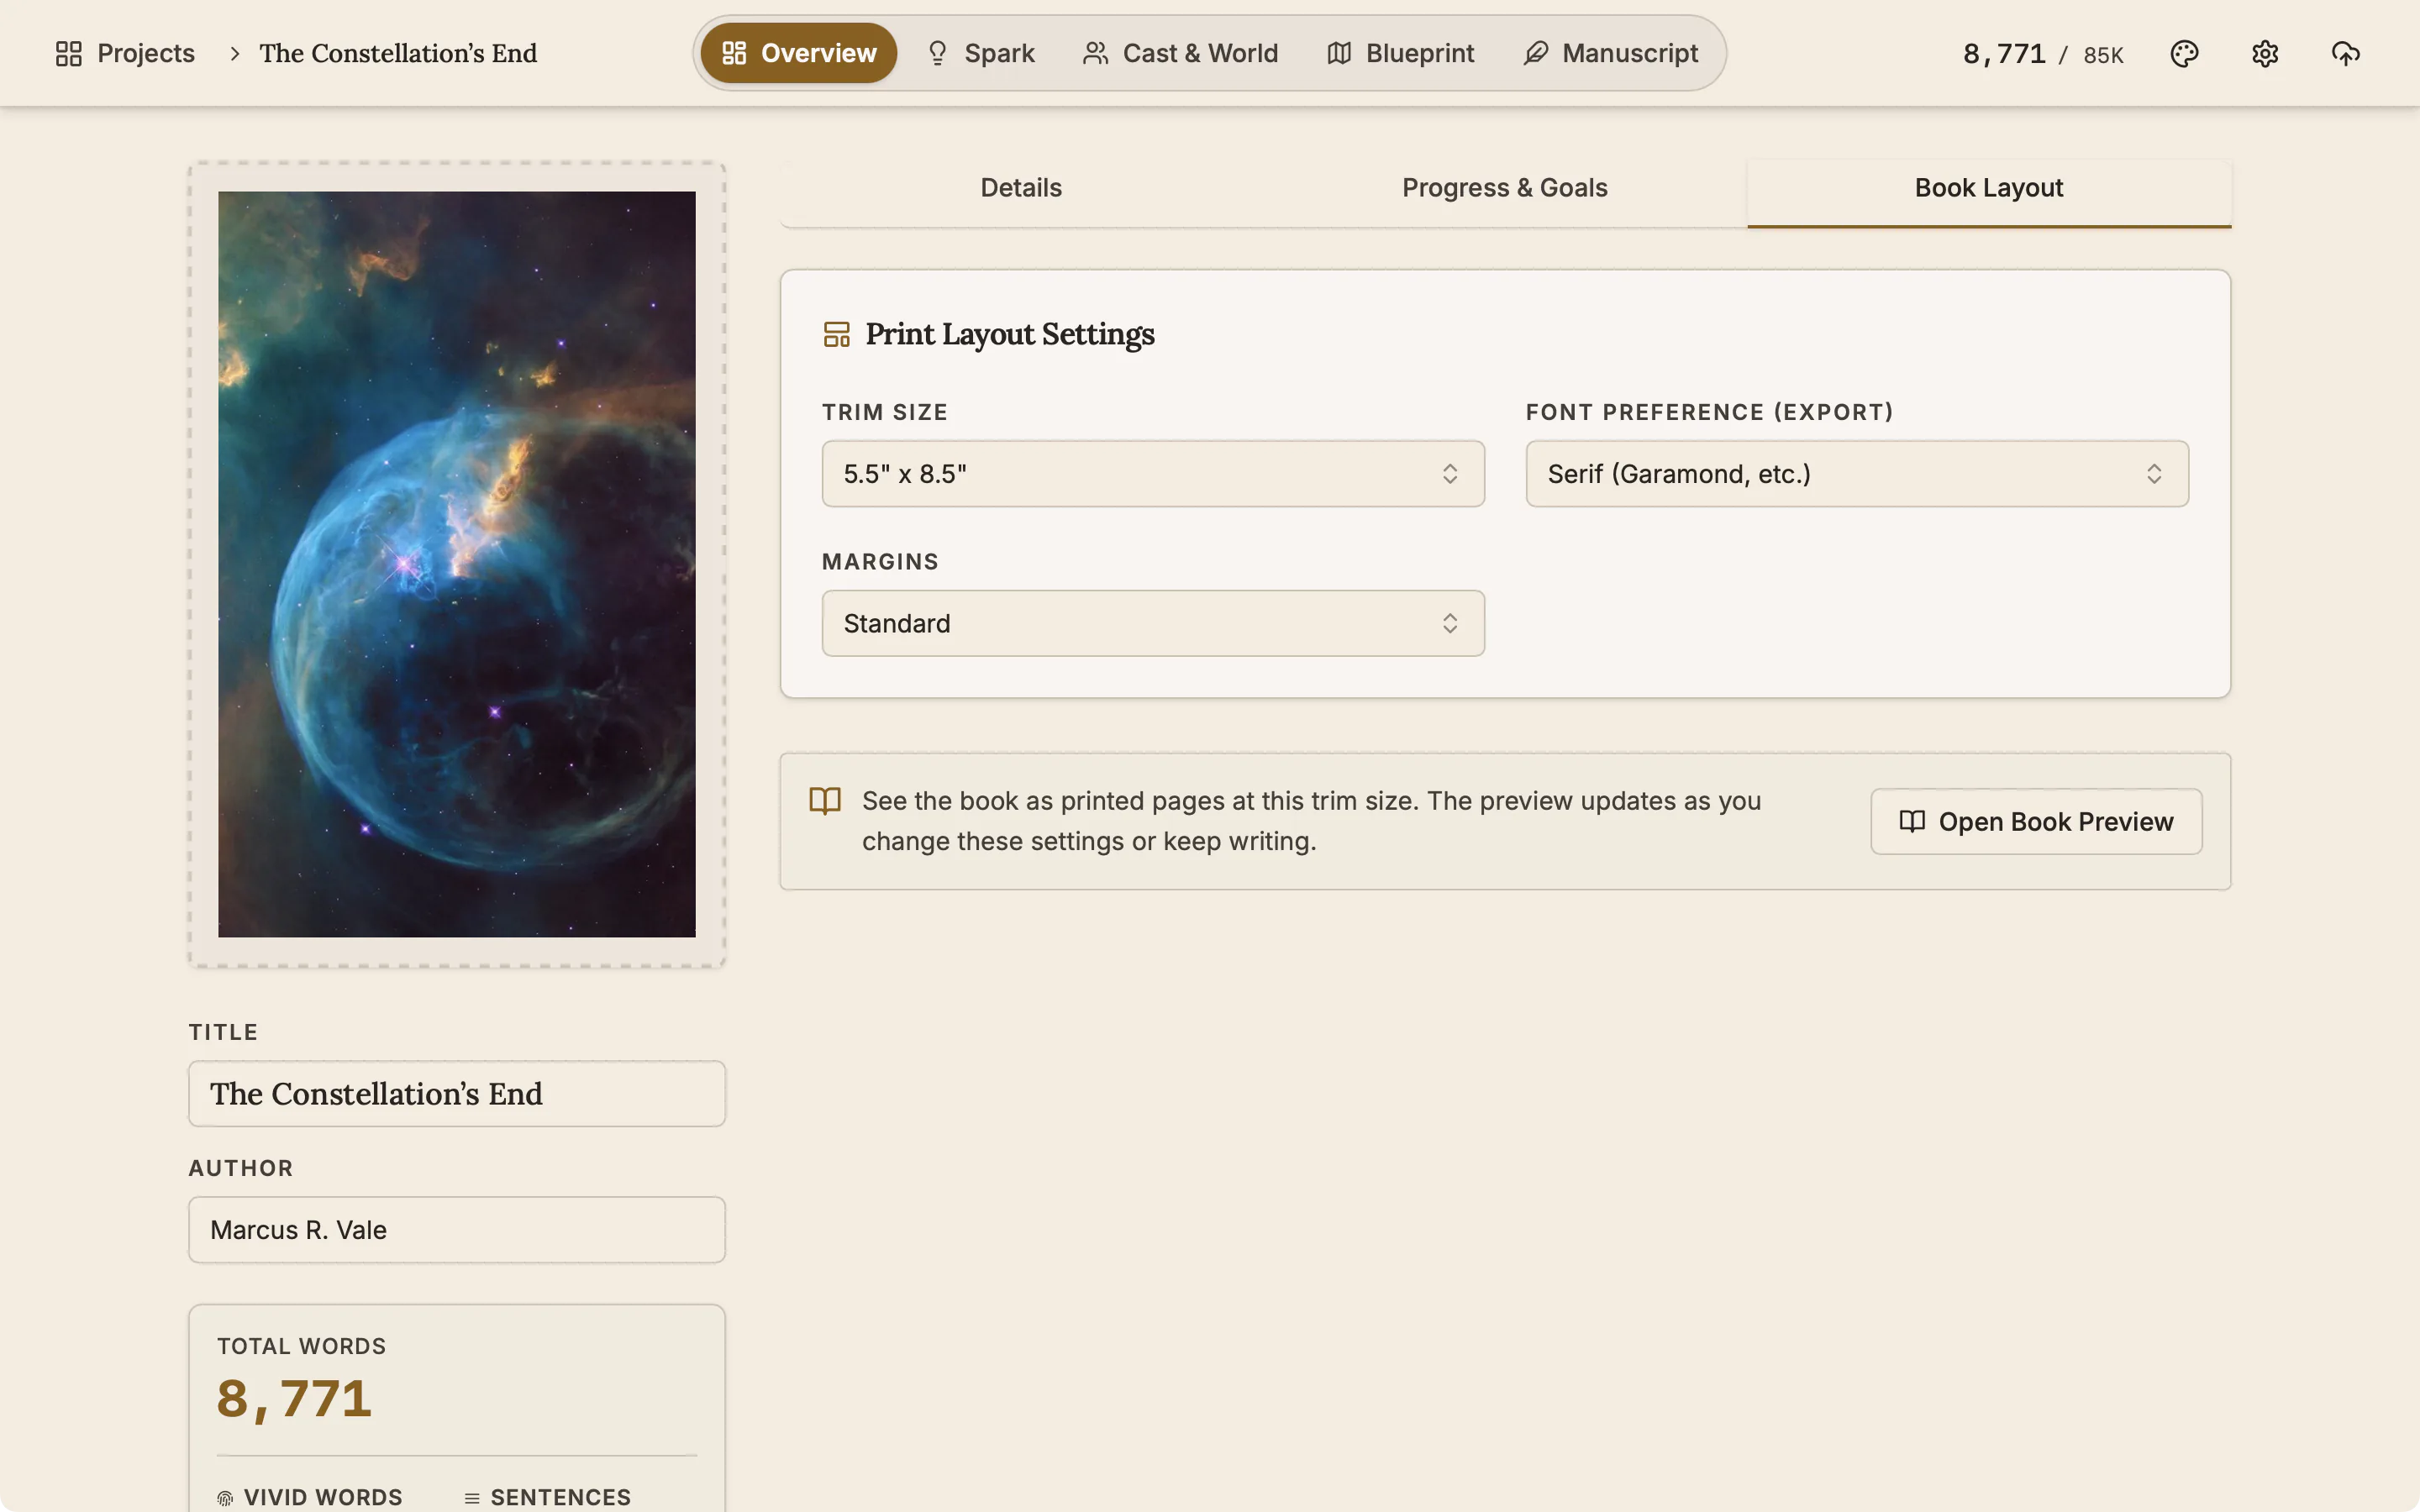Switch to the Blueprint section
Viewport: 2420px width, 1512px height.
1400,53
